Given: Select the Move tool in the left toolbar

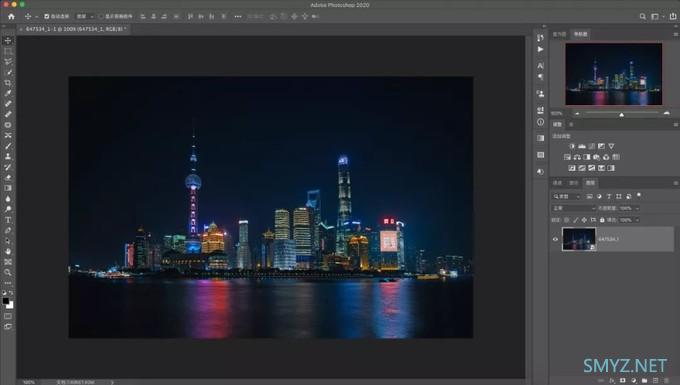Looking at the screenshot, I should click(8, 41).
